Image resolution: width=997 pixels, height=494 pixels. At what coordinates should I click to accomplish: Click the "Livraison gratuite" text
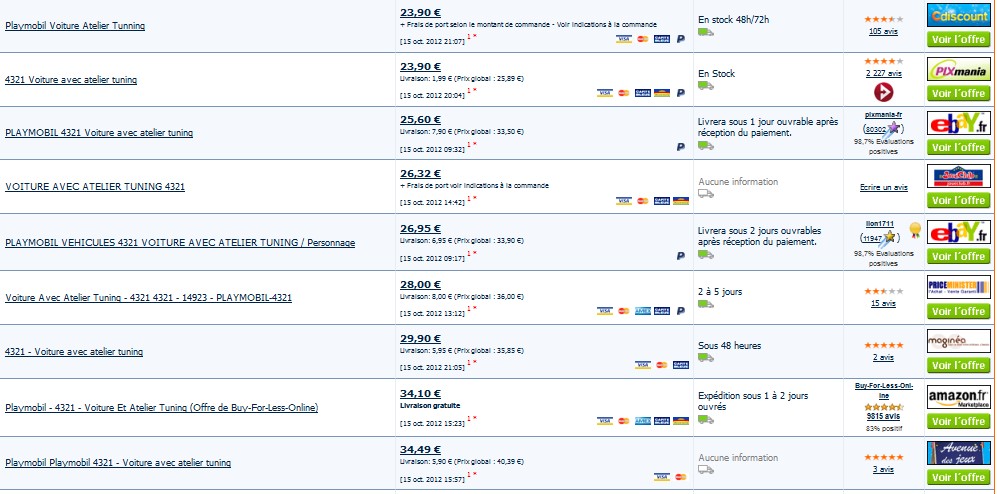[x=430, y=406]
